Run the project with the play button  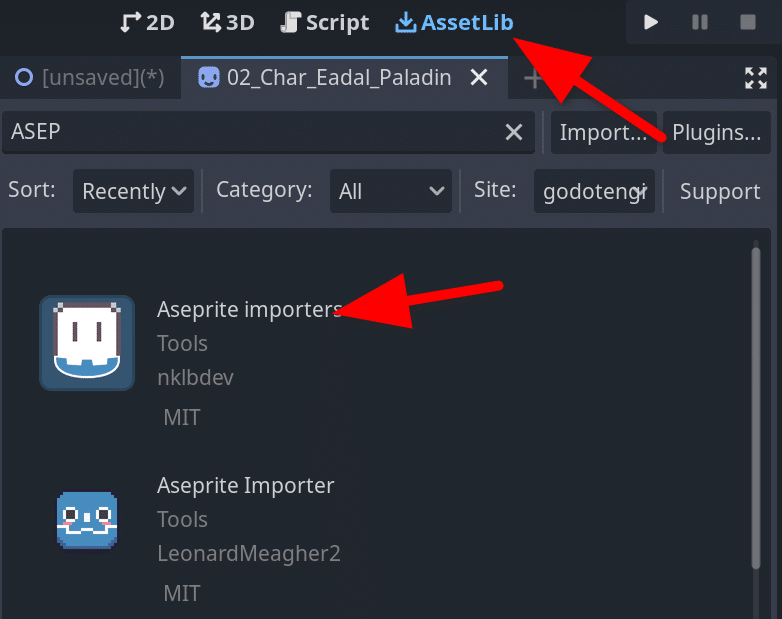click(650, 22)
